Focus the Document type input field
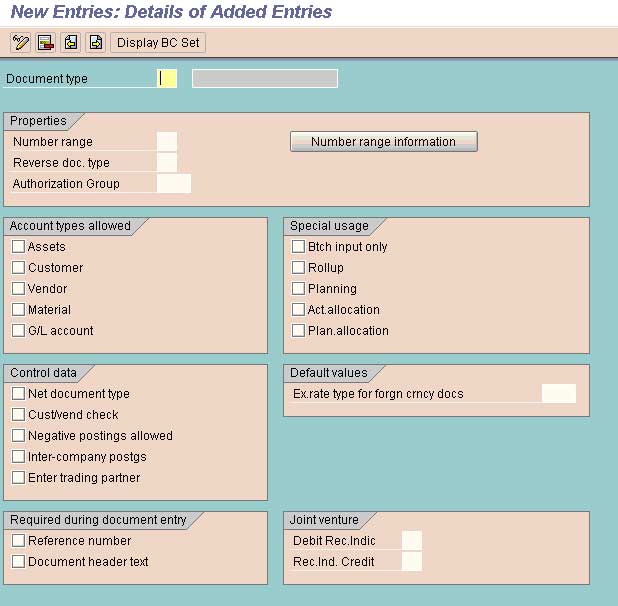 [x=167, y=78]
